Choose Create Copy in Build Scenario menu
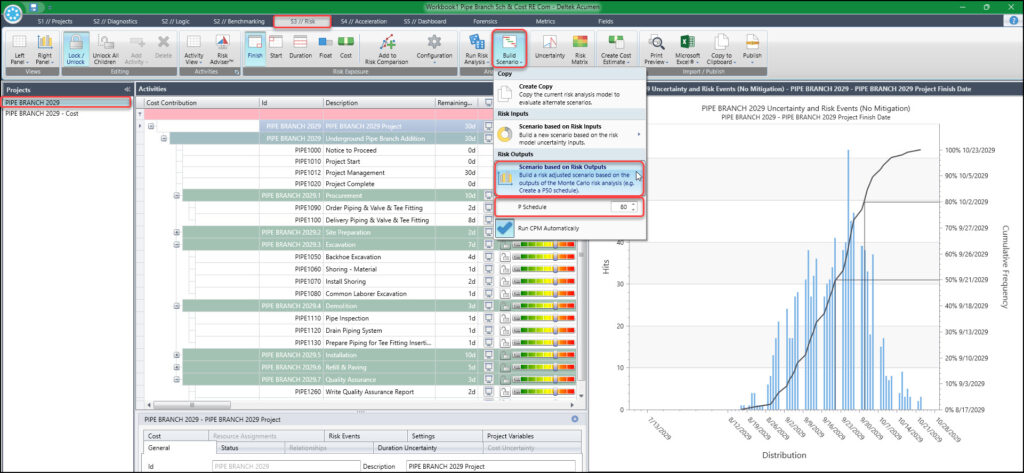Viewport: 1024px width, 473px height. [570, 93]
